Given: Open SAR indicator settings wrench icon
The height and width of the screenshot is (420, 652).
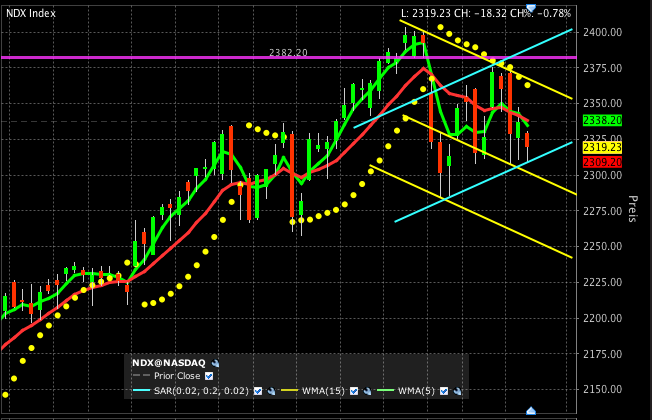Looking at the screenshot, I should point(272,391).
